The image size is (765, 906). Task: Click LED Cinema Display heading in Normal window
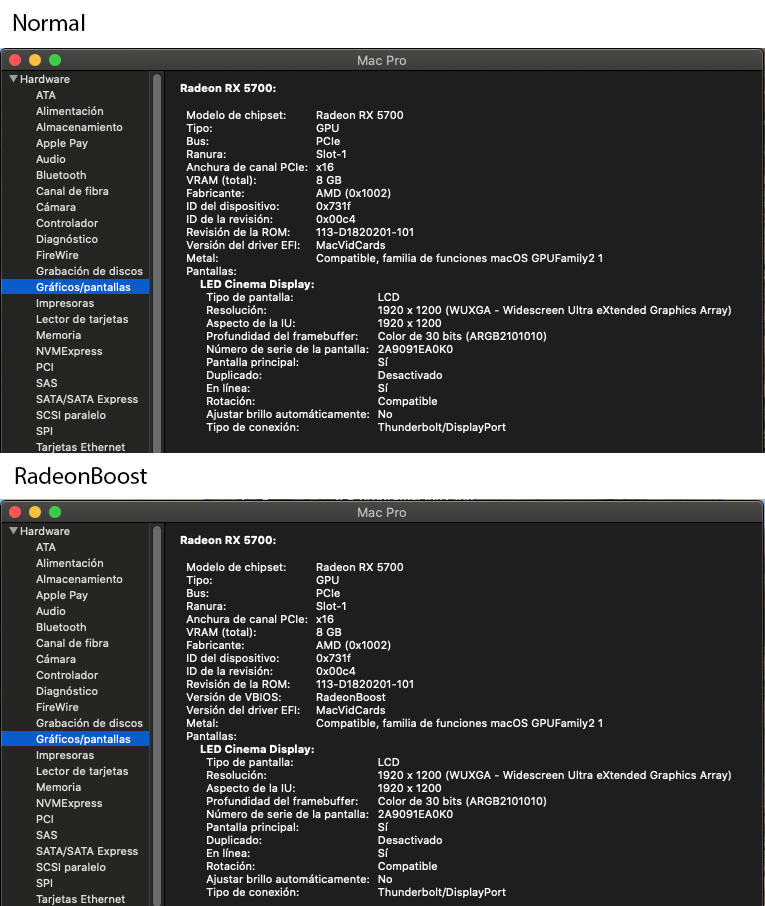[x=257, y=284]
